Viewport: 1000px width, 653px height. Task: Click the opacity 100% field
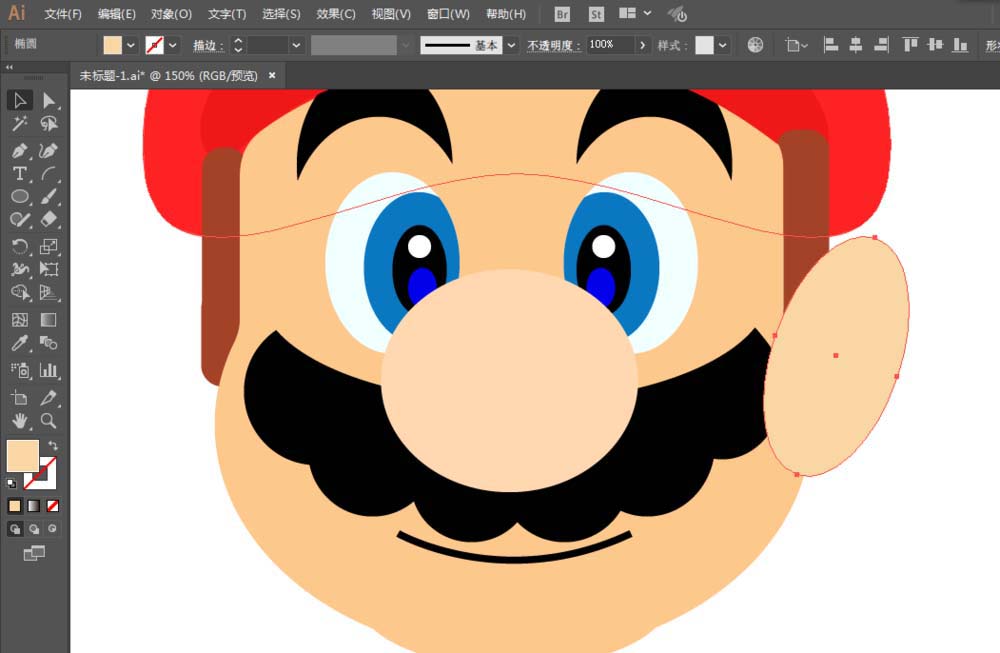tap(610, 45)
